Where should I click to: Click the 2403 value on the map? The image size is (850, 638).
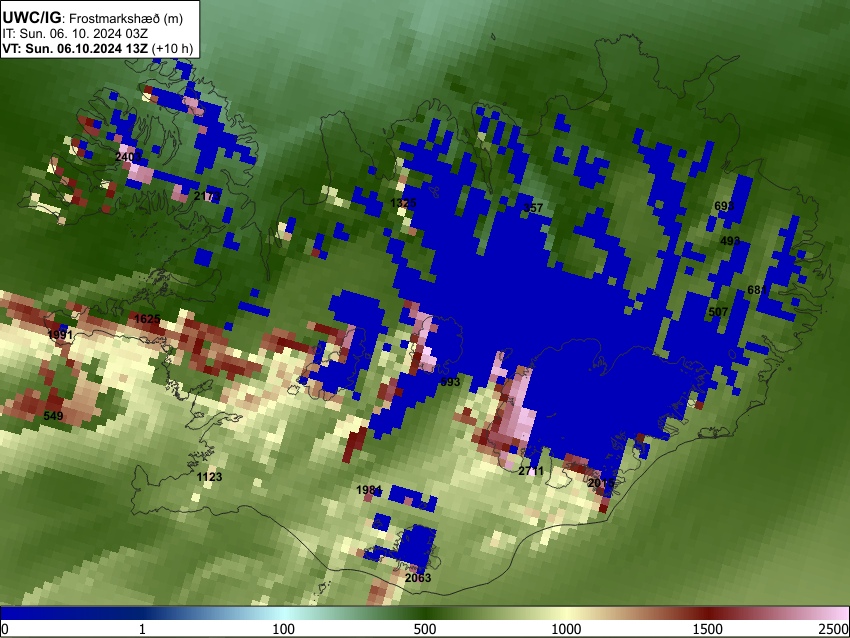click(x=128, y=157)
